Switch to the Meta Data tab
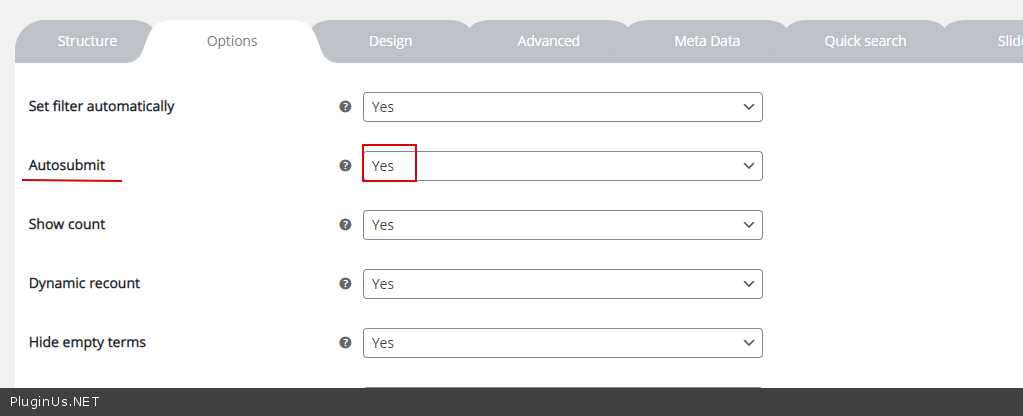Screen dimensions: 1023x416 coord(707,41)
